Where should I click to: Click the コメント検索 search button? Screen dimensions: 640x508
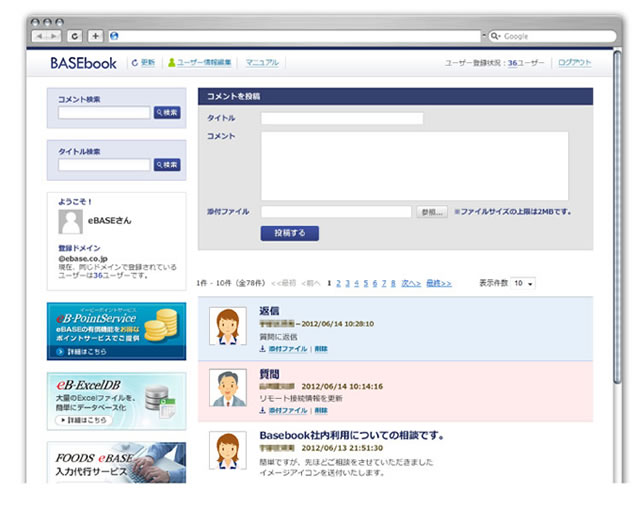167,113
